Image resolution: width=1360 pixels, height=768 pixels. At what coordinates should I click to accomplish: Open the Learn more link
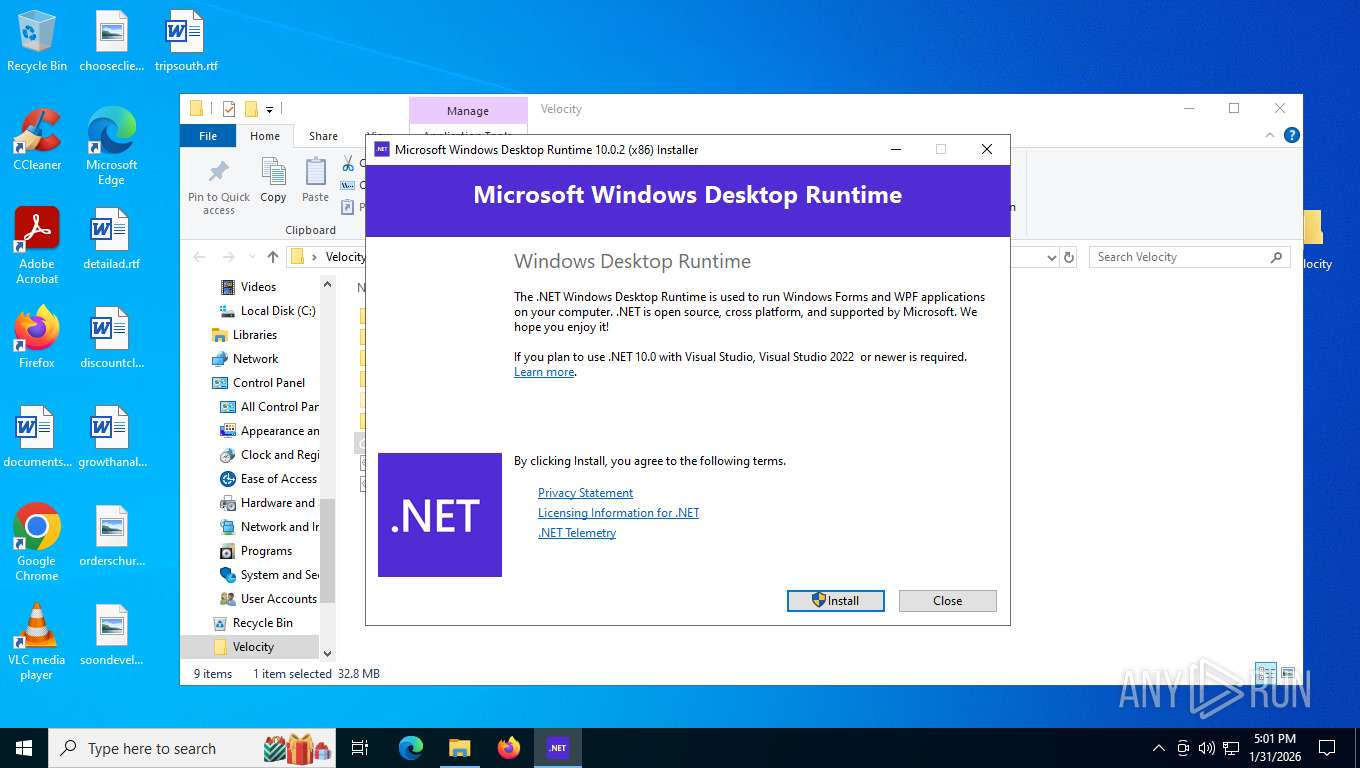tap(544, 372)
